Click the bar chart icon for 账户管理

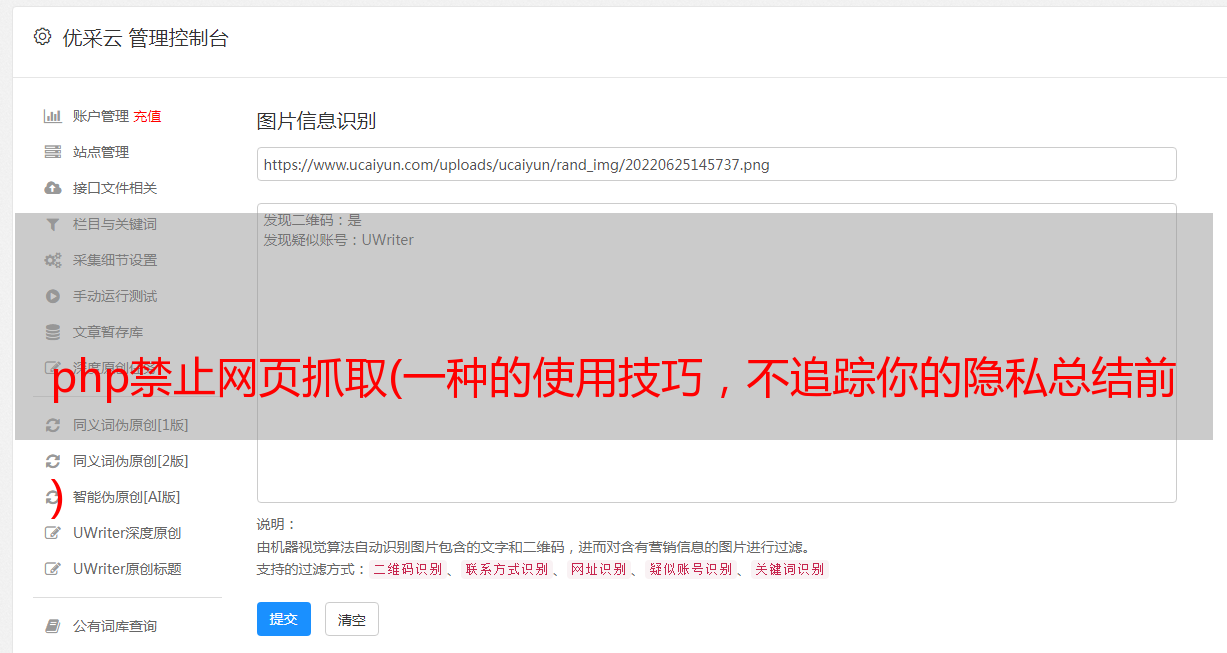[53, 116]
